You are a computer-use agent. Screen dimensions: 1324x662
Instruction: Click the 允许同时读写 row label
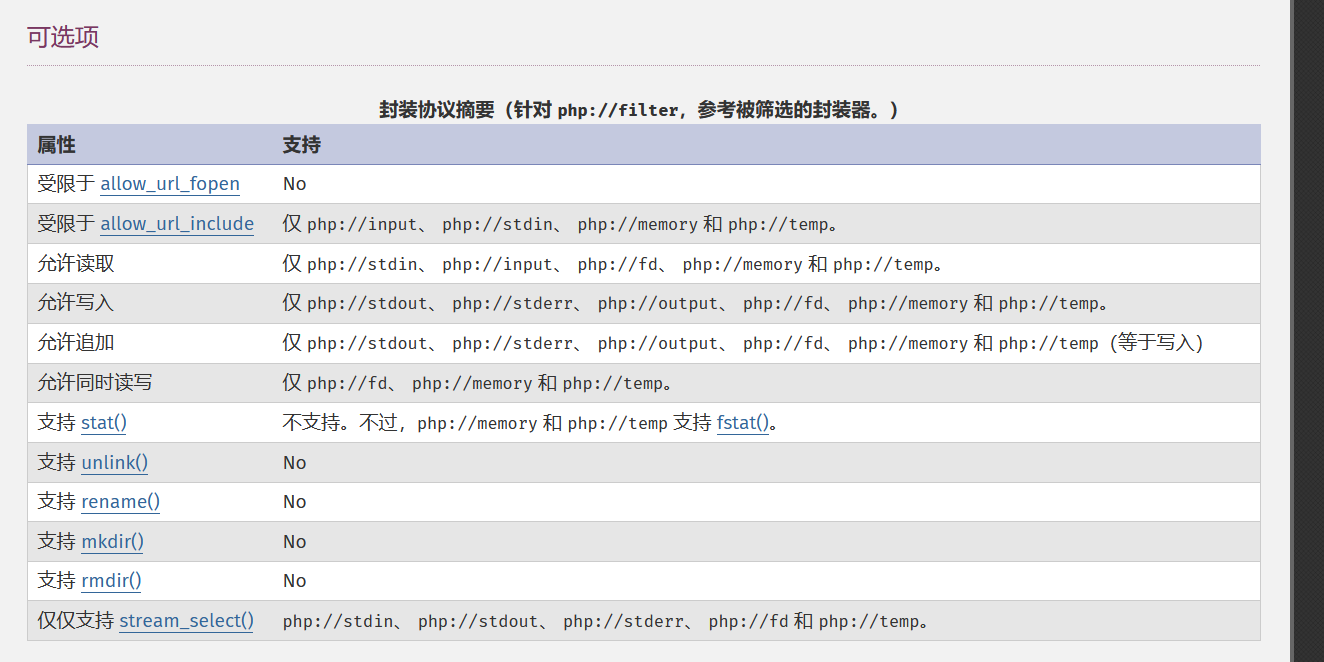point(95,383)
